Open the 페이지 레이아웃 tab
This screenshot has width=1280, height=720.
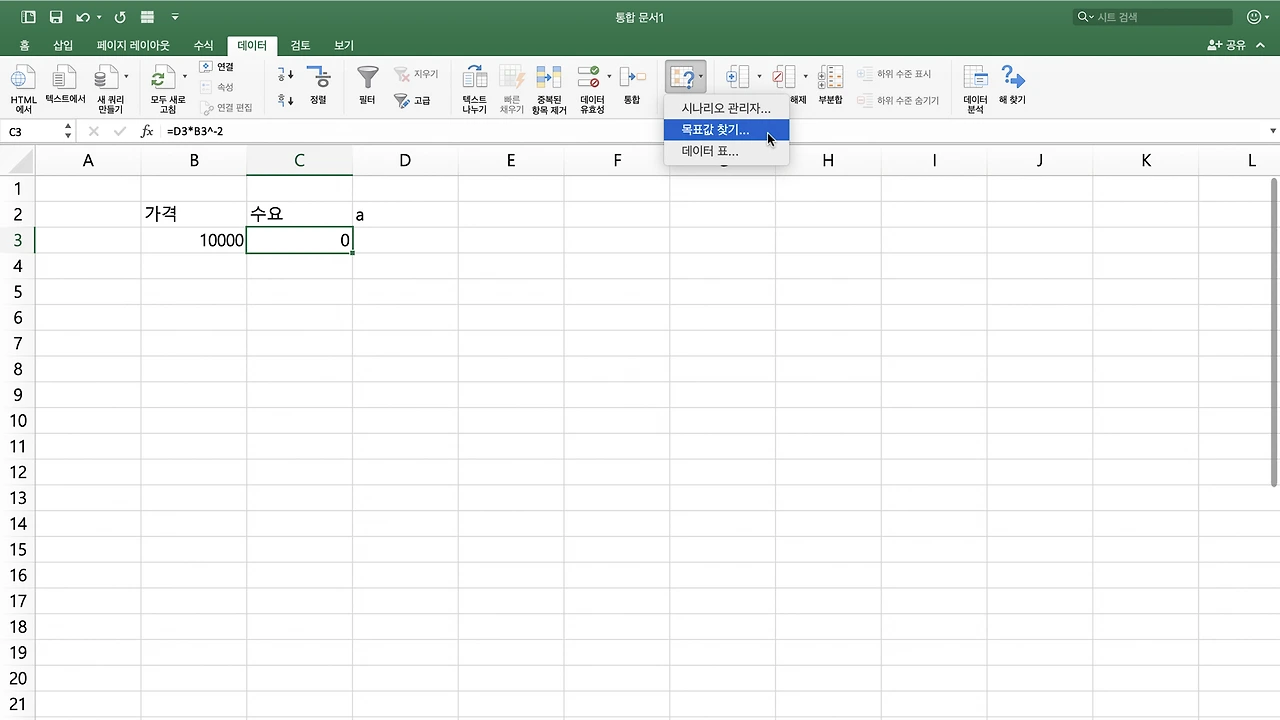coord(133,45)
